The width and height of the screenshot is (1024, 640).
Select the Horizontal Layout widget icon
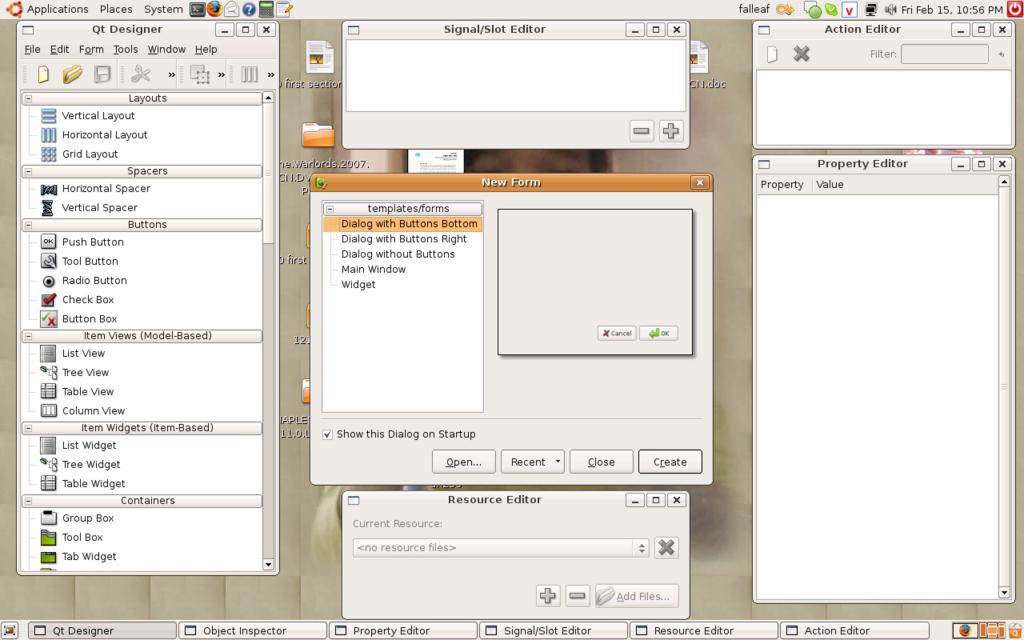(x=48, y=135)
